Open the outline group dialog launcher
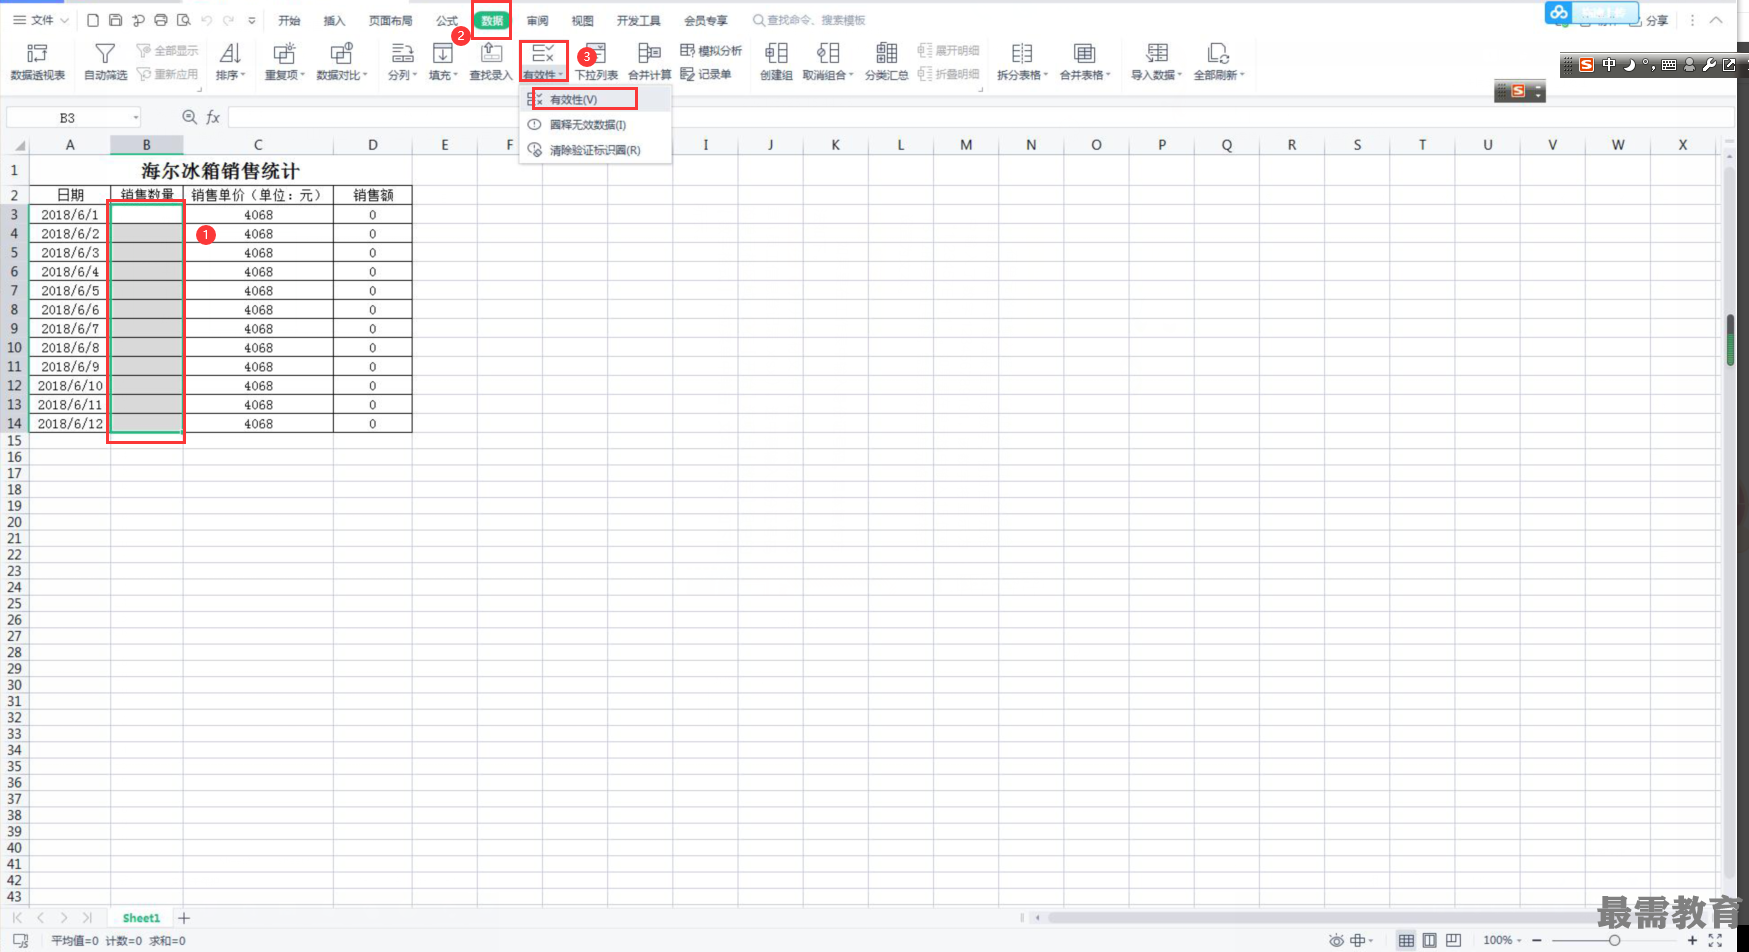The width and height of the screenshot is (1749, 952). (x=981, y=89)
